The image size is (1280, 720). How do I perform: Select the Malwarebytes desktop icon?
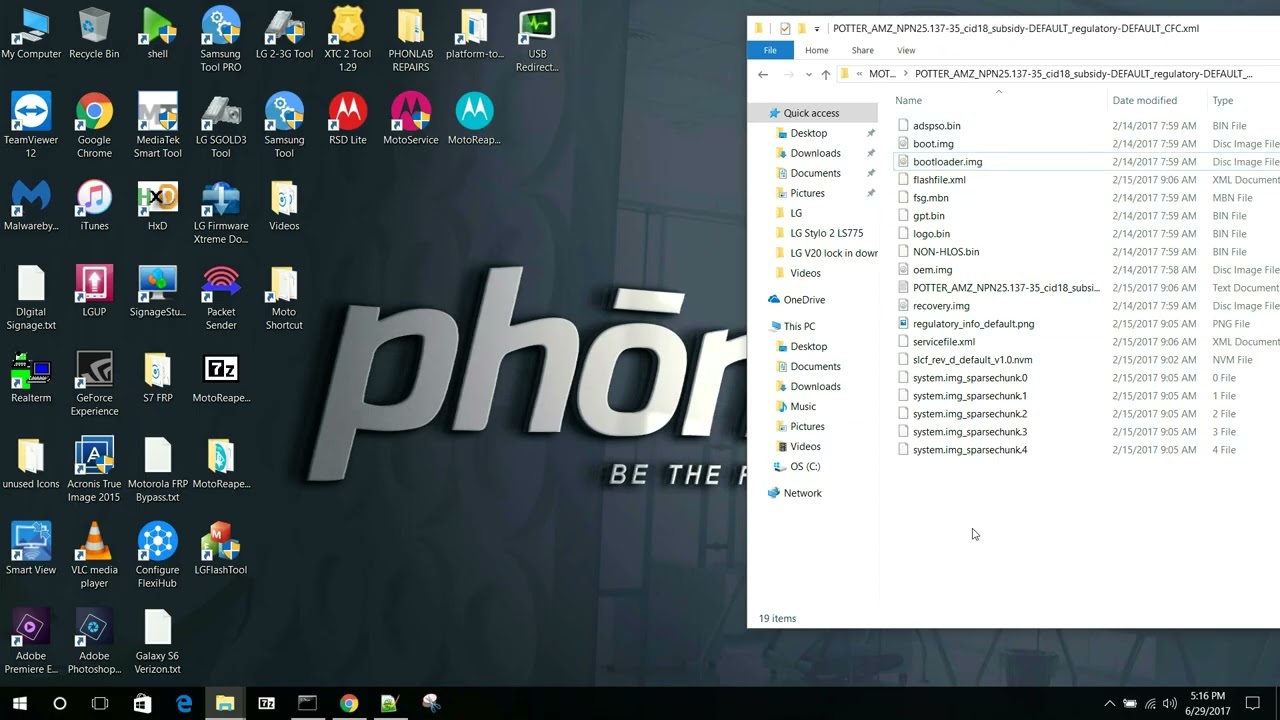(31, 205)
